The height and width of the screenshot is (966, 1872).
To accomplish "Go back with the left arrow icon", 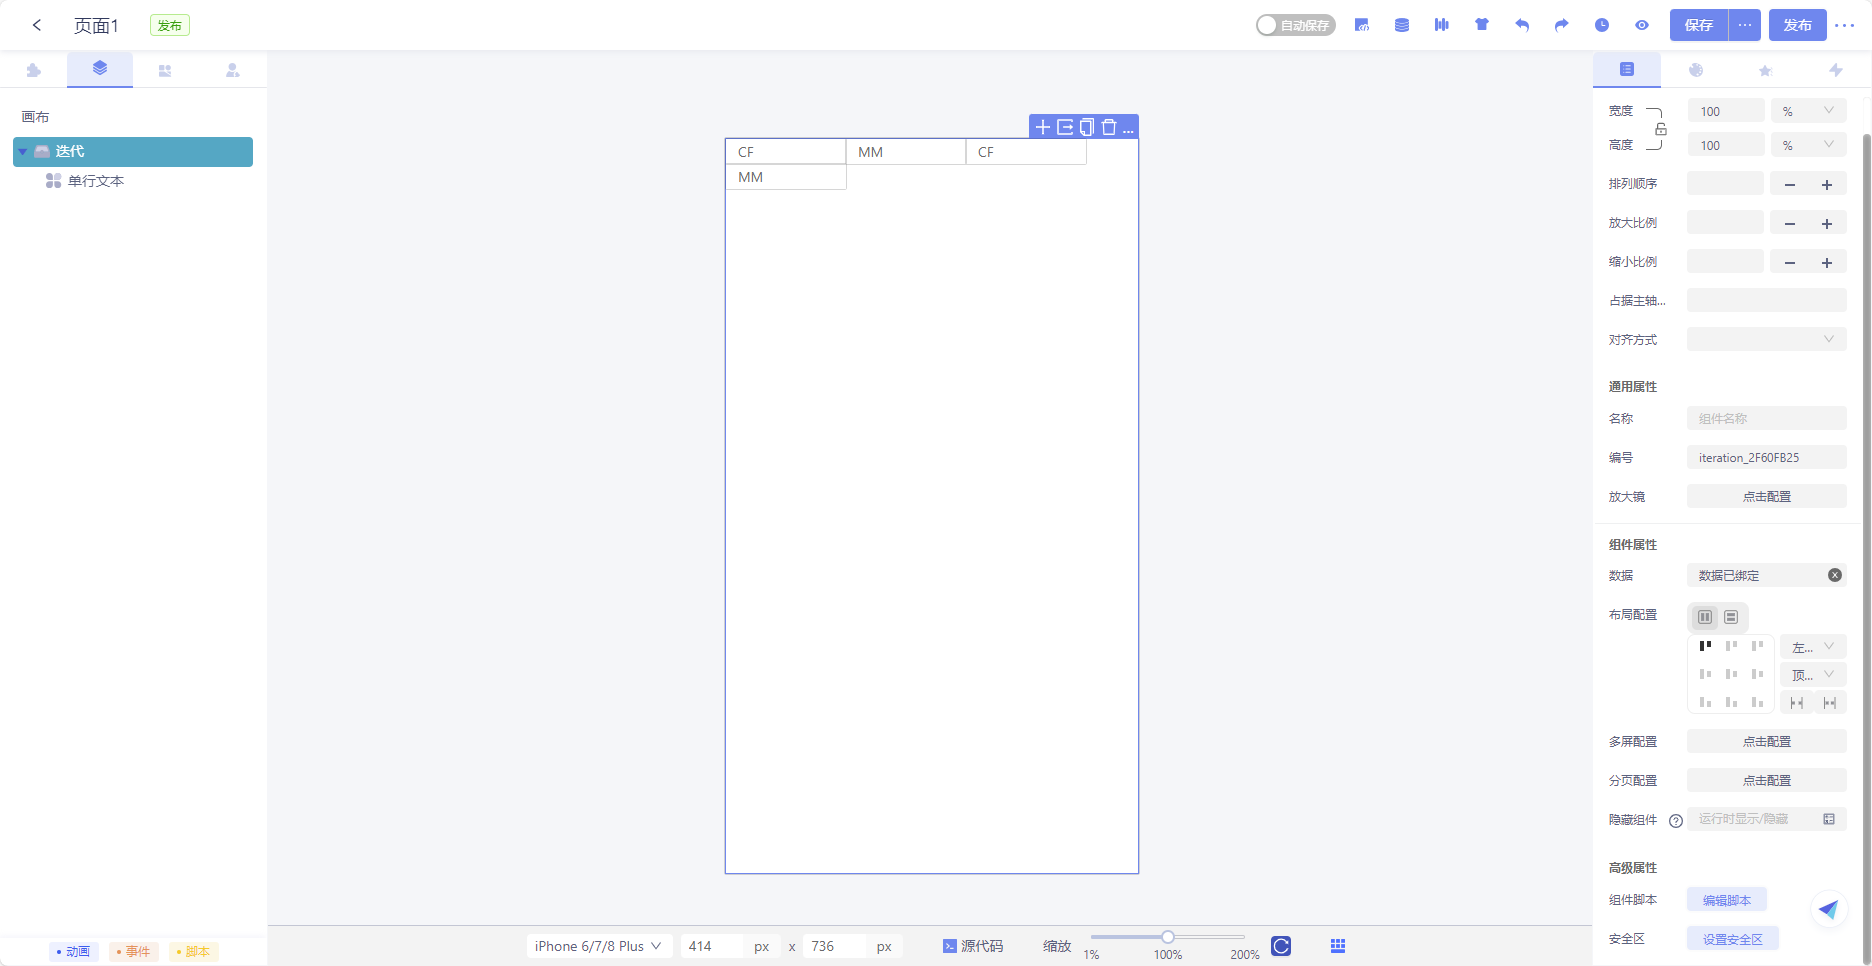I will (37, 25).
